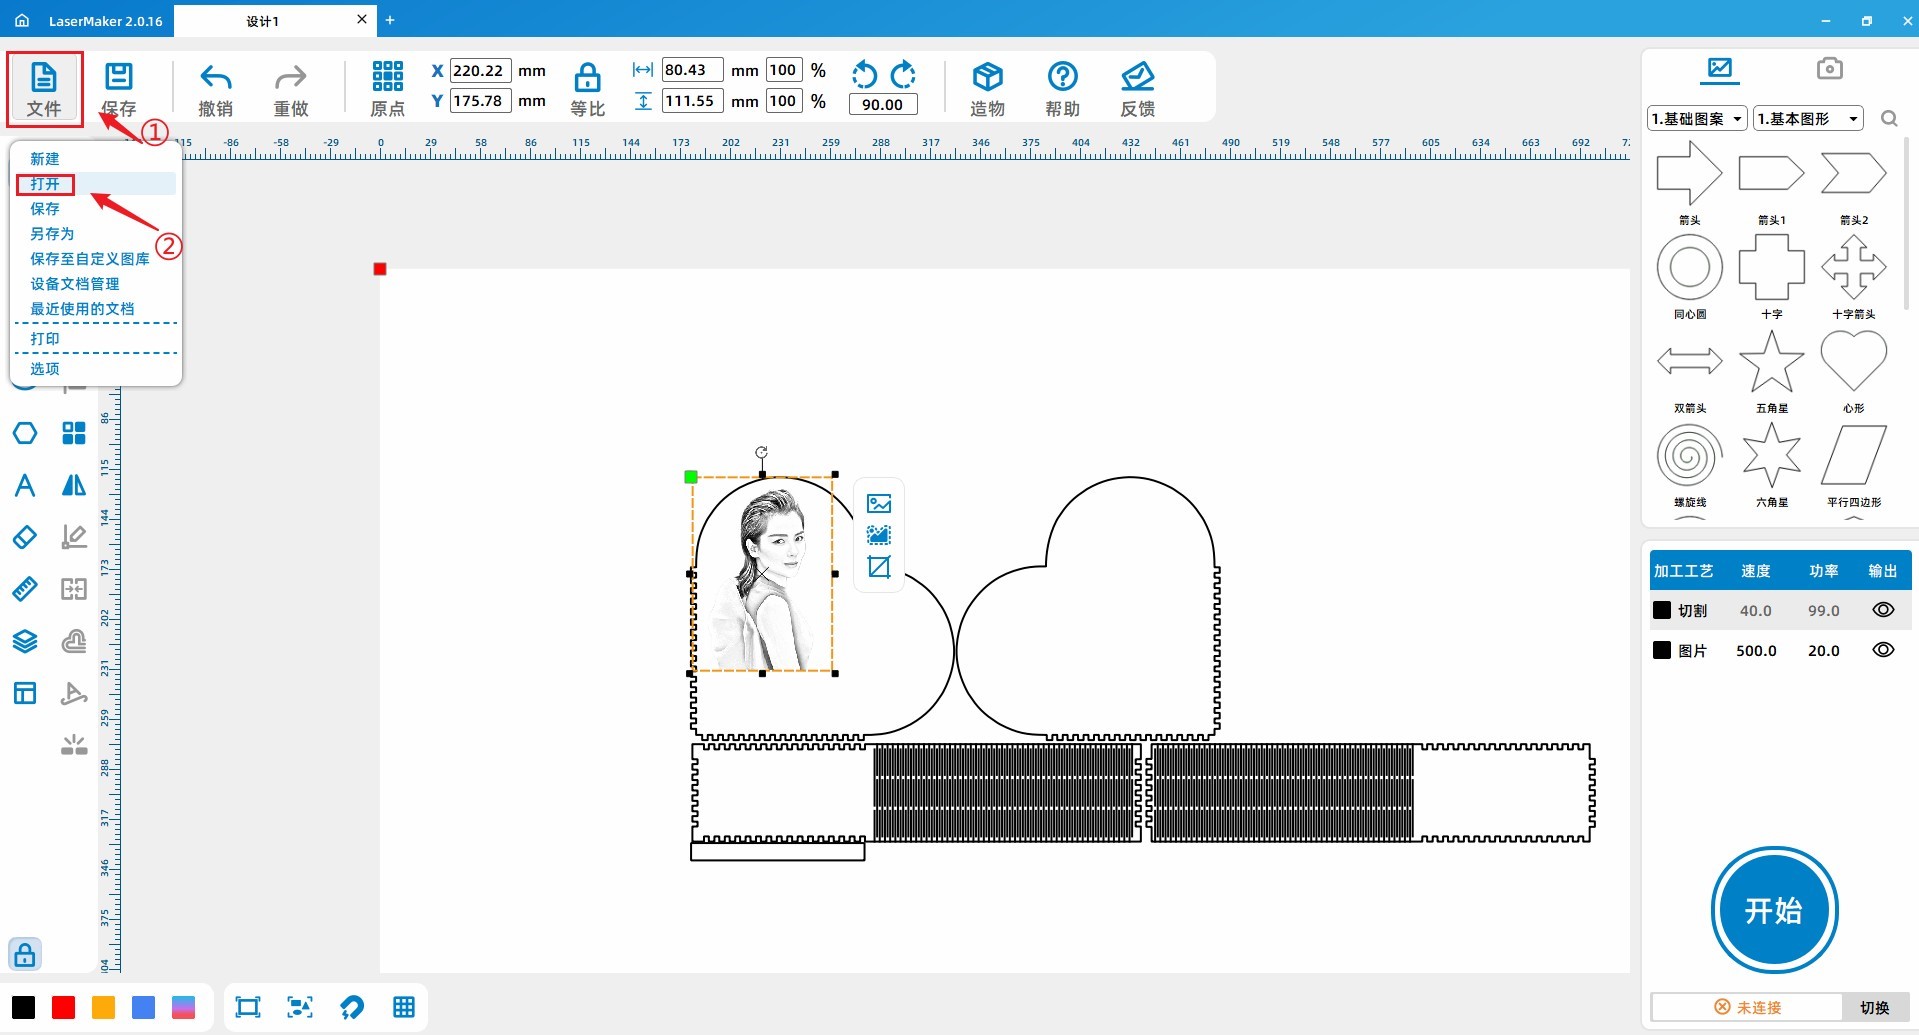Hide the 切割 layer with eye icon
1919x1035 pixels.
(1883, 610)
